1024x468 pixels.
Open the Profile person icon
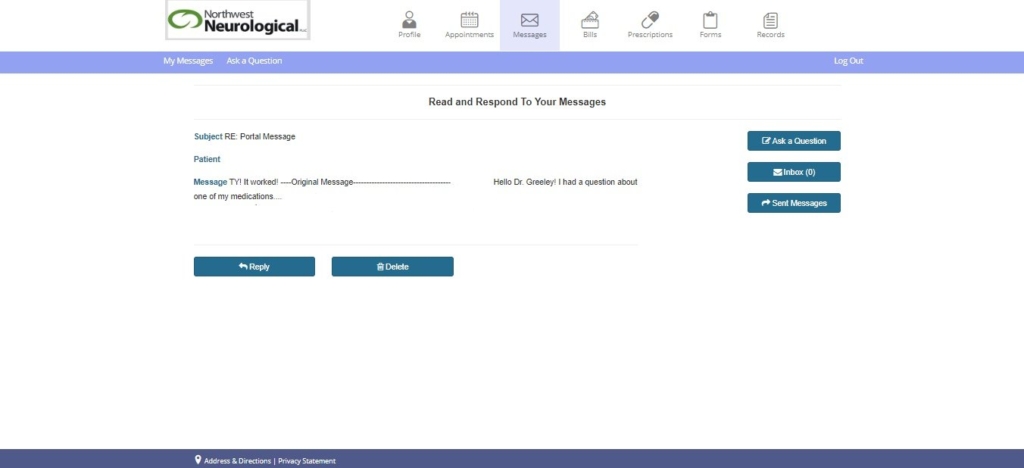pos(409,20)
